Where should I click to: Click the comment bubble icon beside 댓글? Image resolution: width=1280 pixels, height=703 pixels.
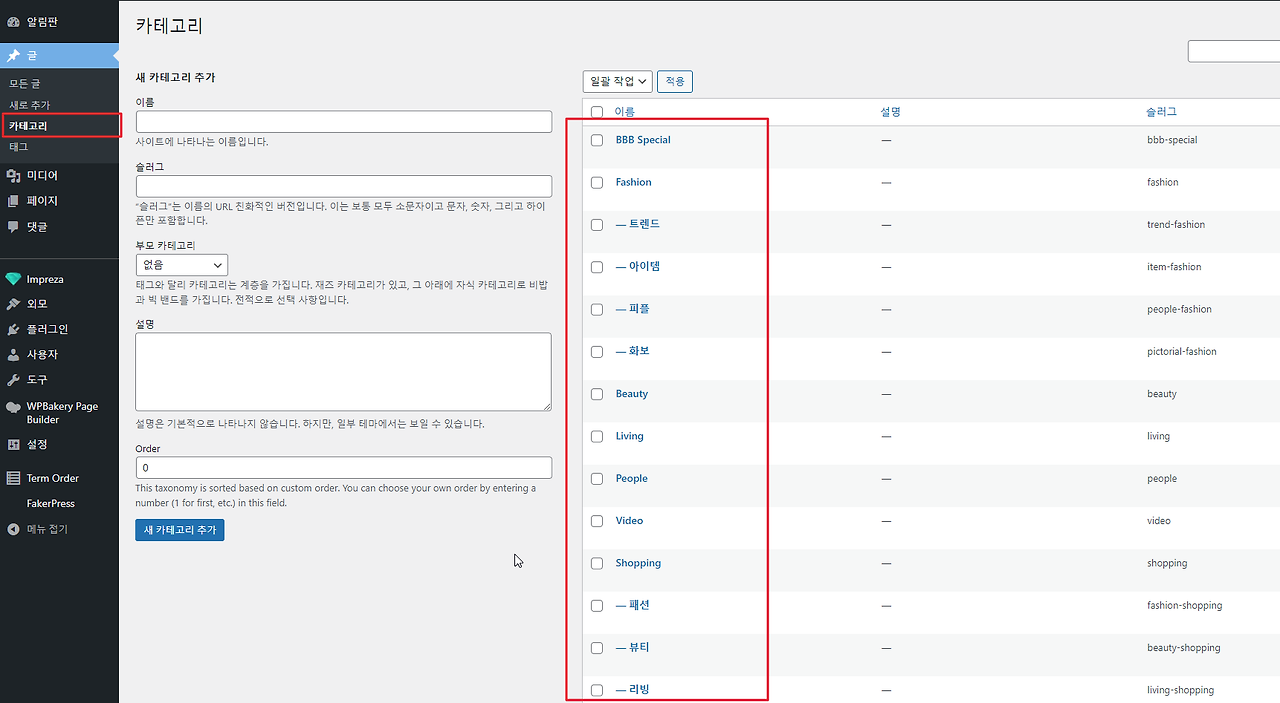[14, 227]
